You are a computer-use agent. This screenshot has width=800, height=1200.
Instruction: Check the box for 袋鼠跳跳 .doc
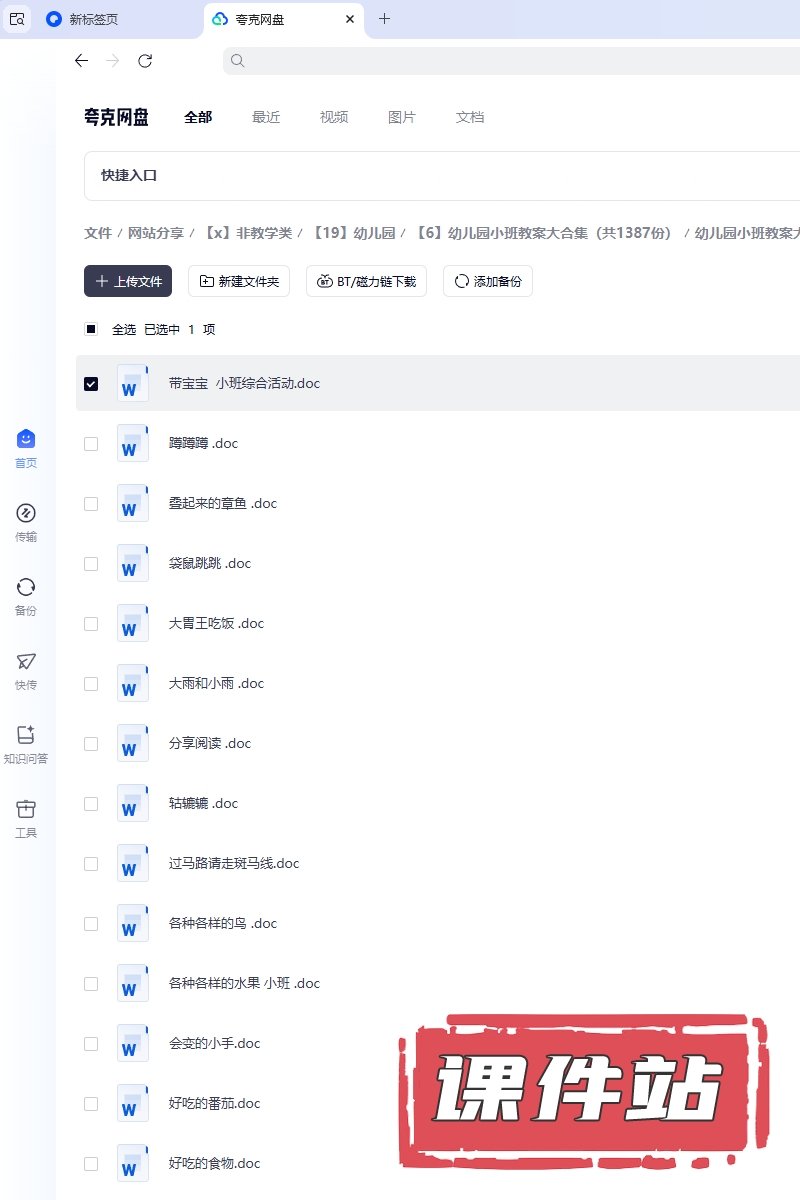(x=91, y=564)
